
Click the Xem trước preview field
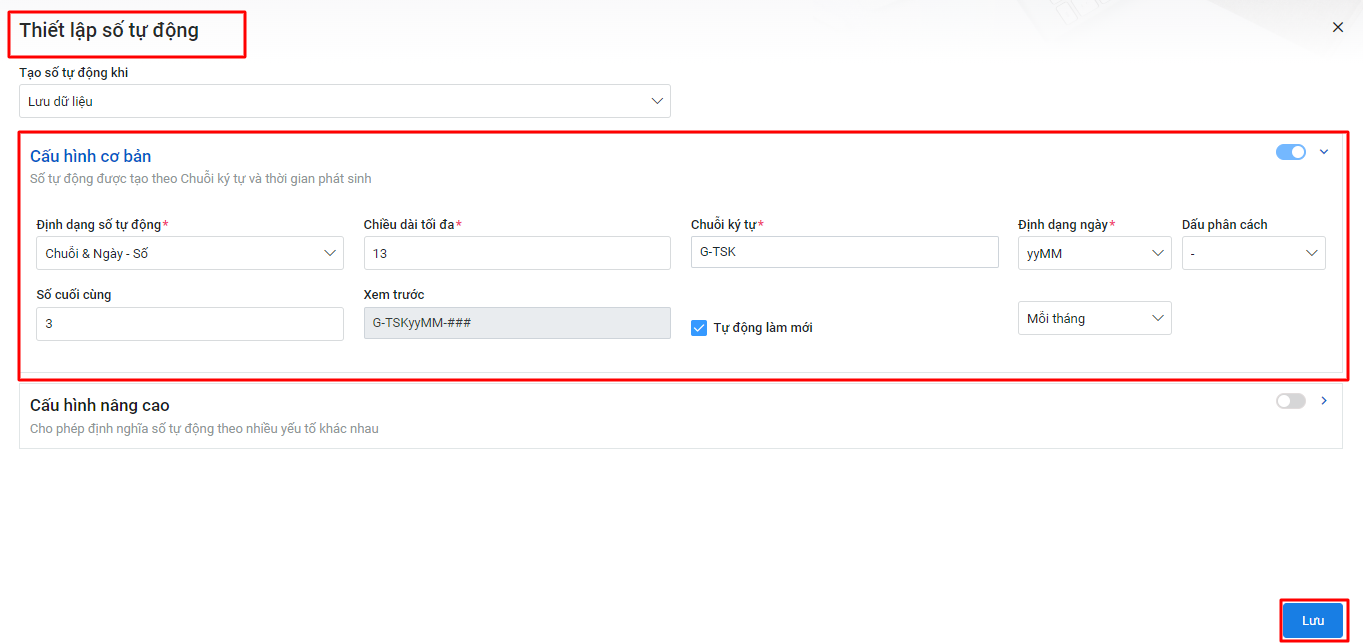click(517, 323)
